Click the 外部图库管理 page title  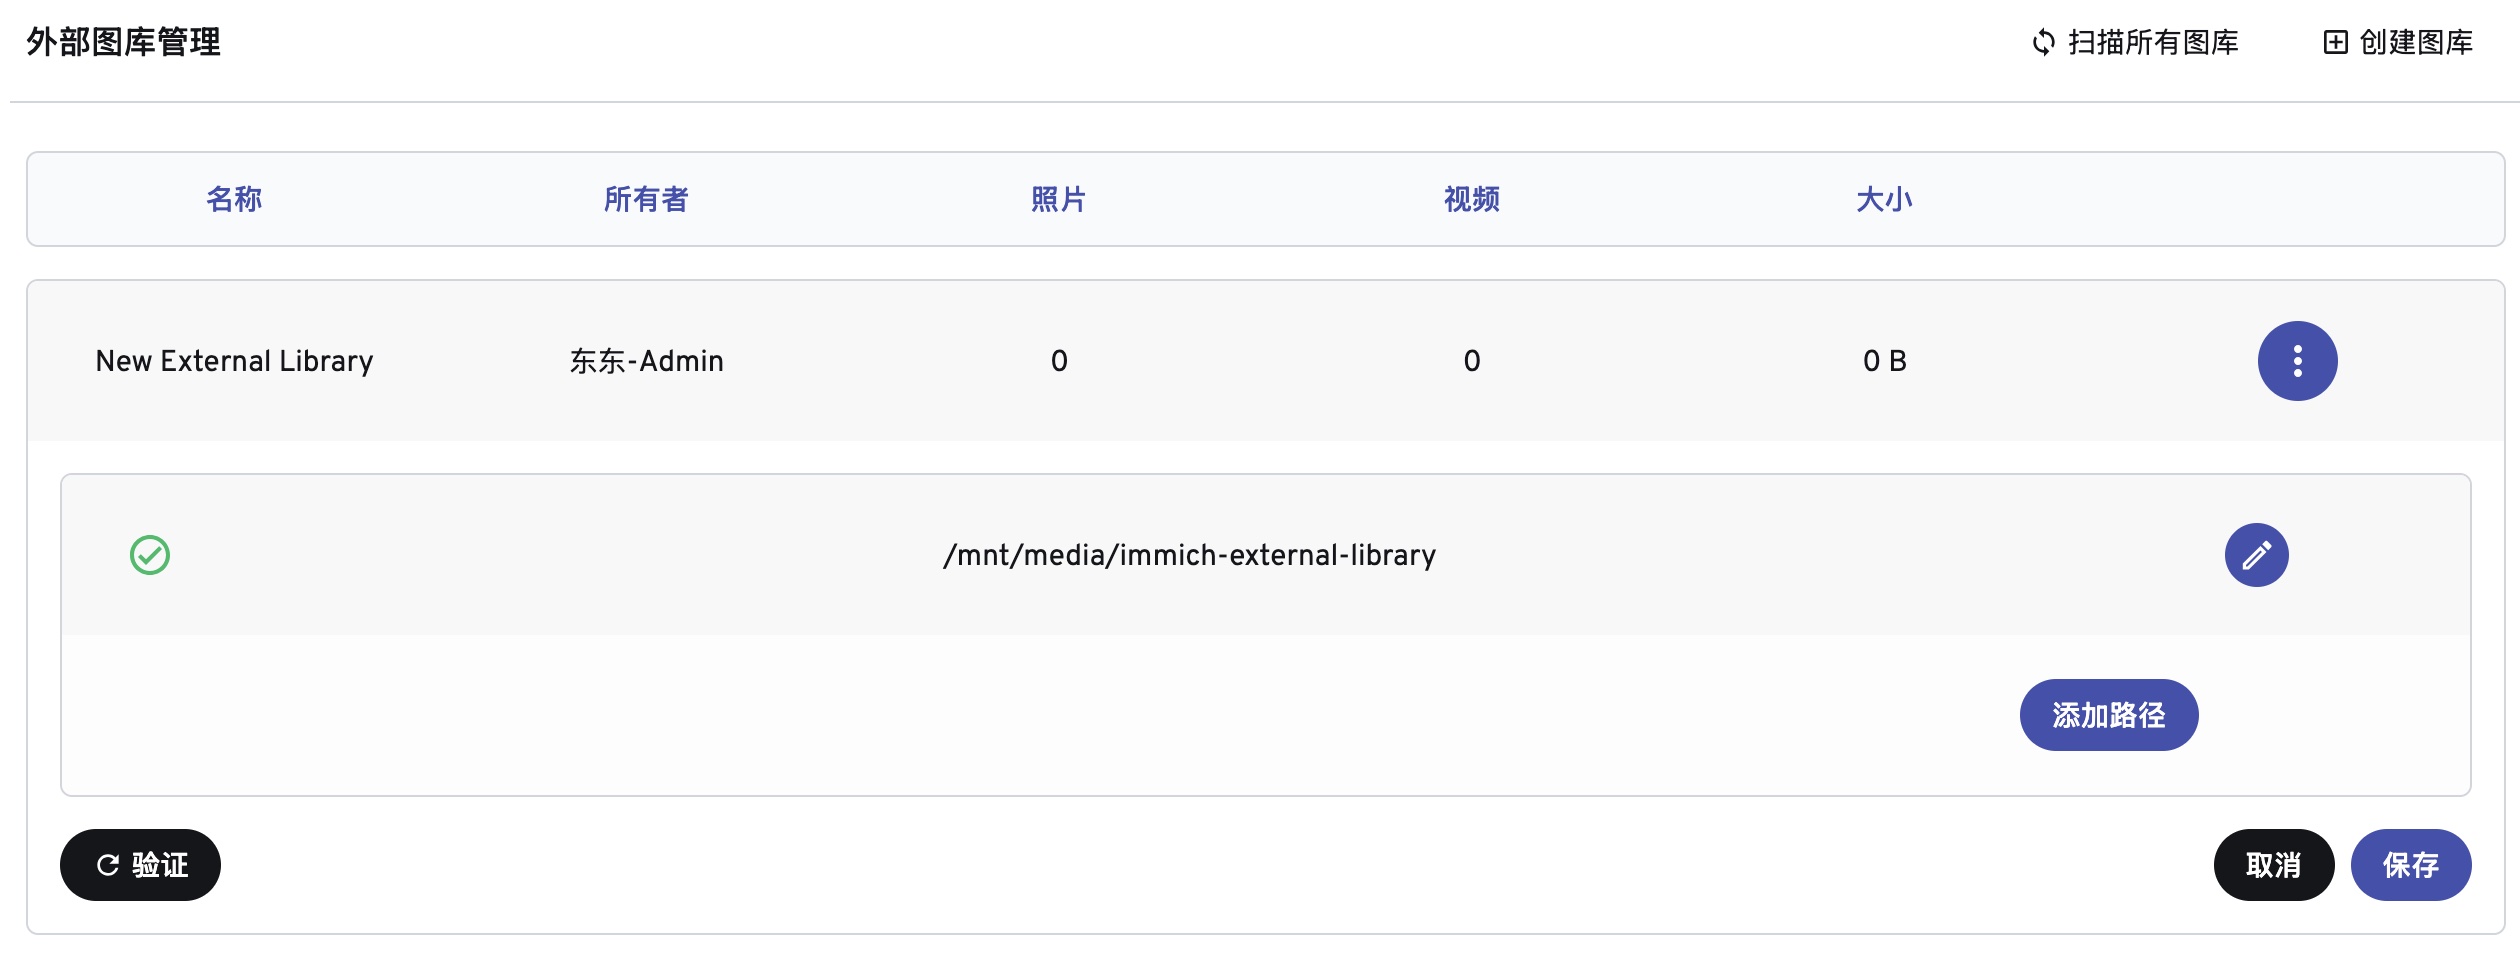click(123, 42)
